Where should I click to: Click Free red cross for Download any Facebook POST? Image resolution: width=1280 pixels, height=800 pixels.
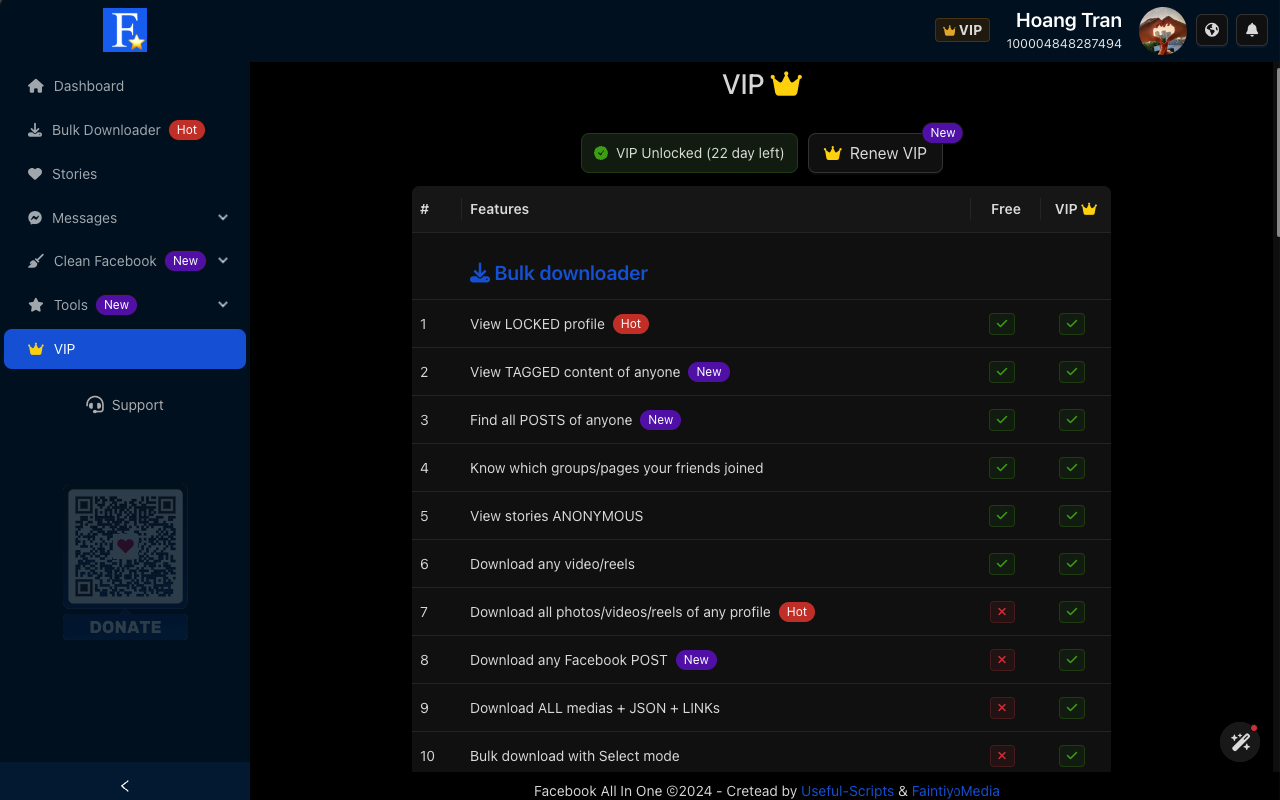point(1002,660)
